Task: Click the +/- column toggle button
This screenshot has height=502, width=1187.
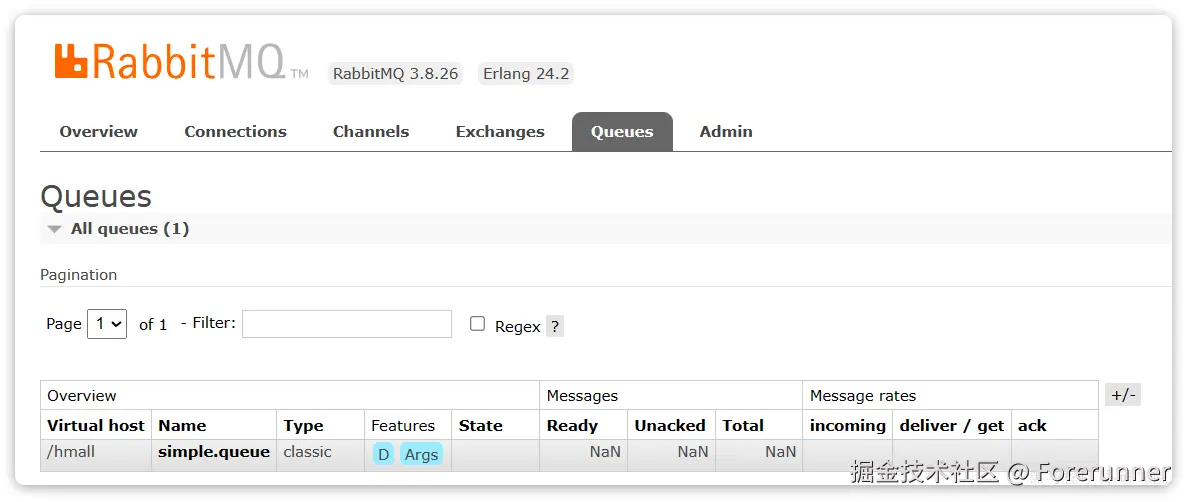Action: click(x=1123, y=395)
